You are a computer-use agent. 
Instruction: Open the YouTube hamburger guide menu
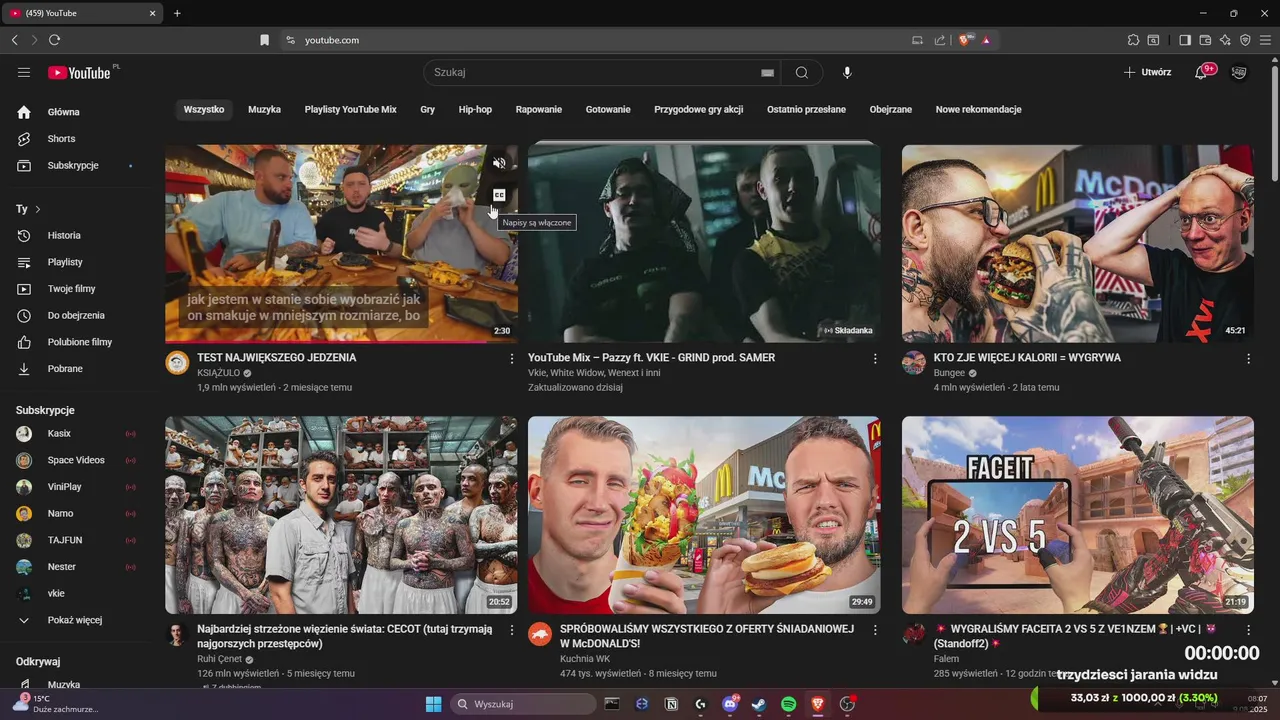pos(24,72)
